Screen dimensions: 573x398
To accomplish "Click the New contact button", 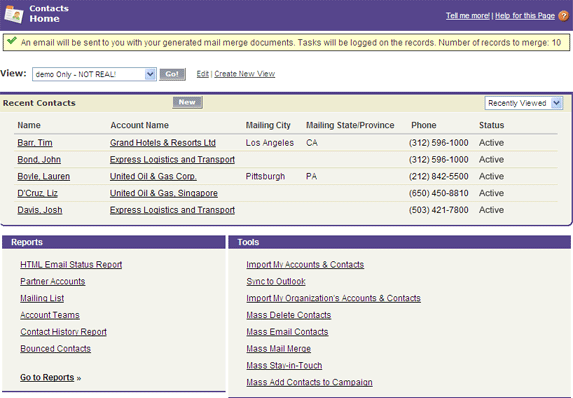I will click(x=187, y=102).
